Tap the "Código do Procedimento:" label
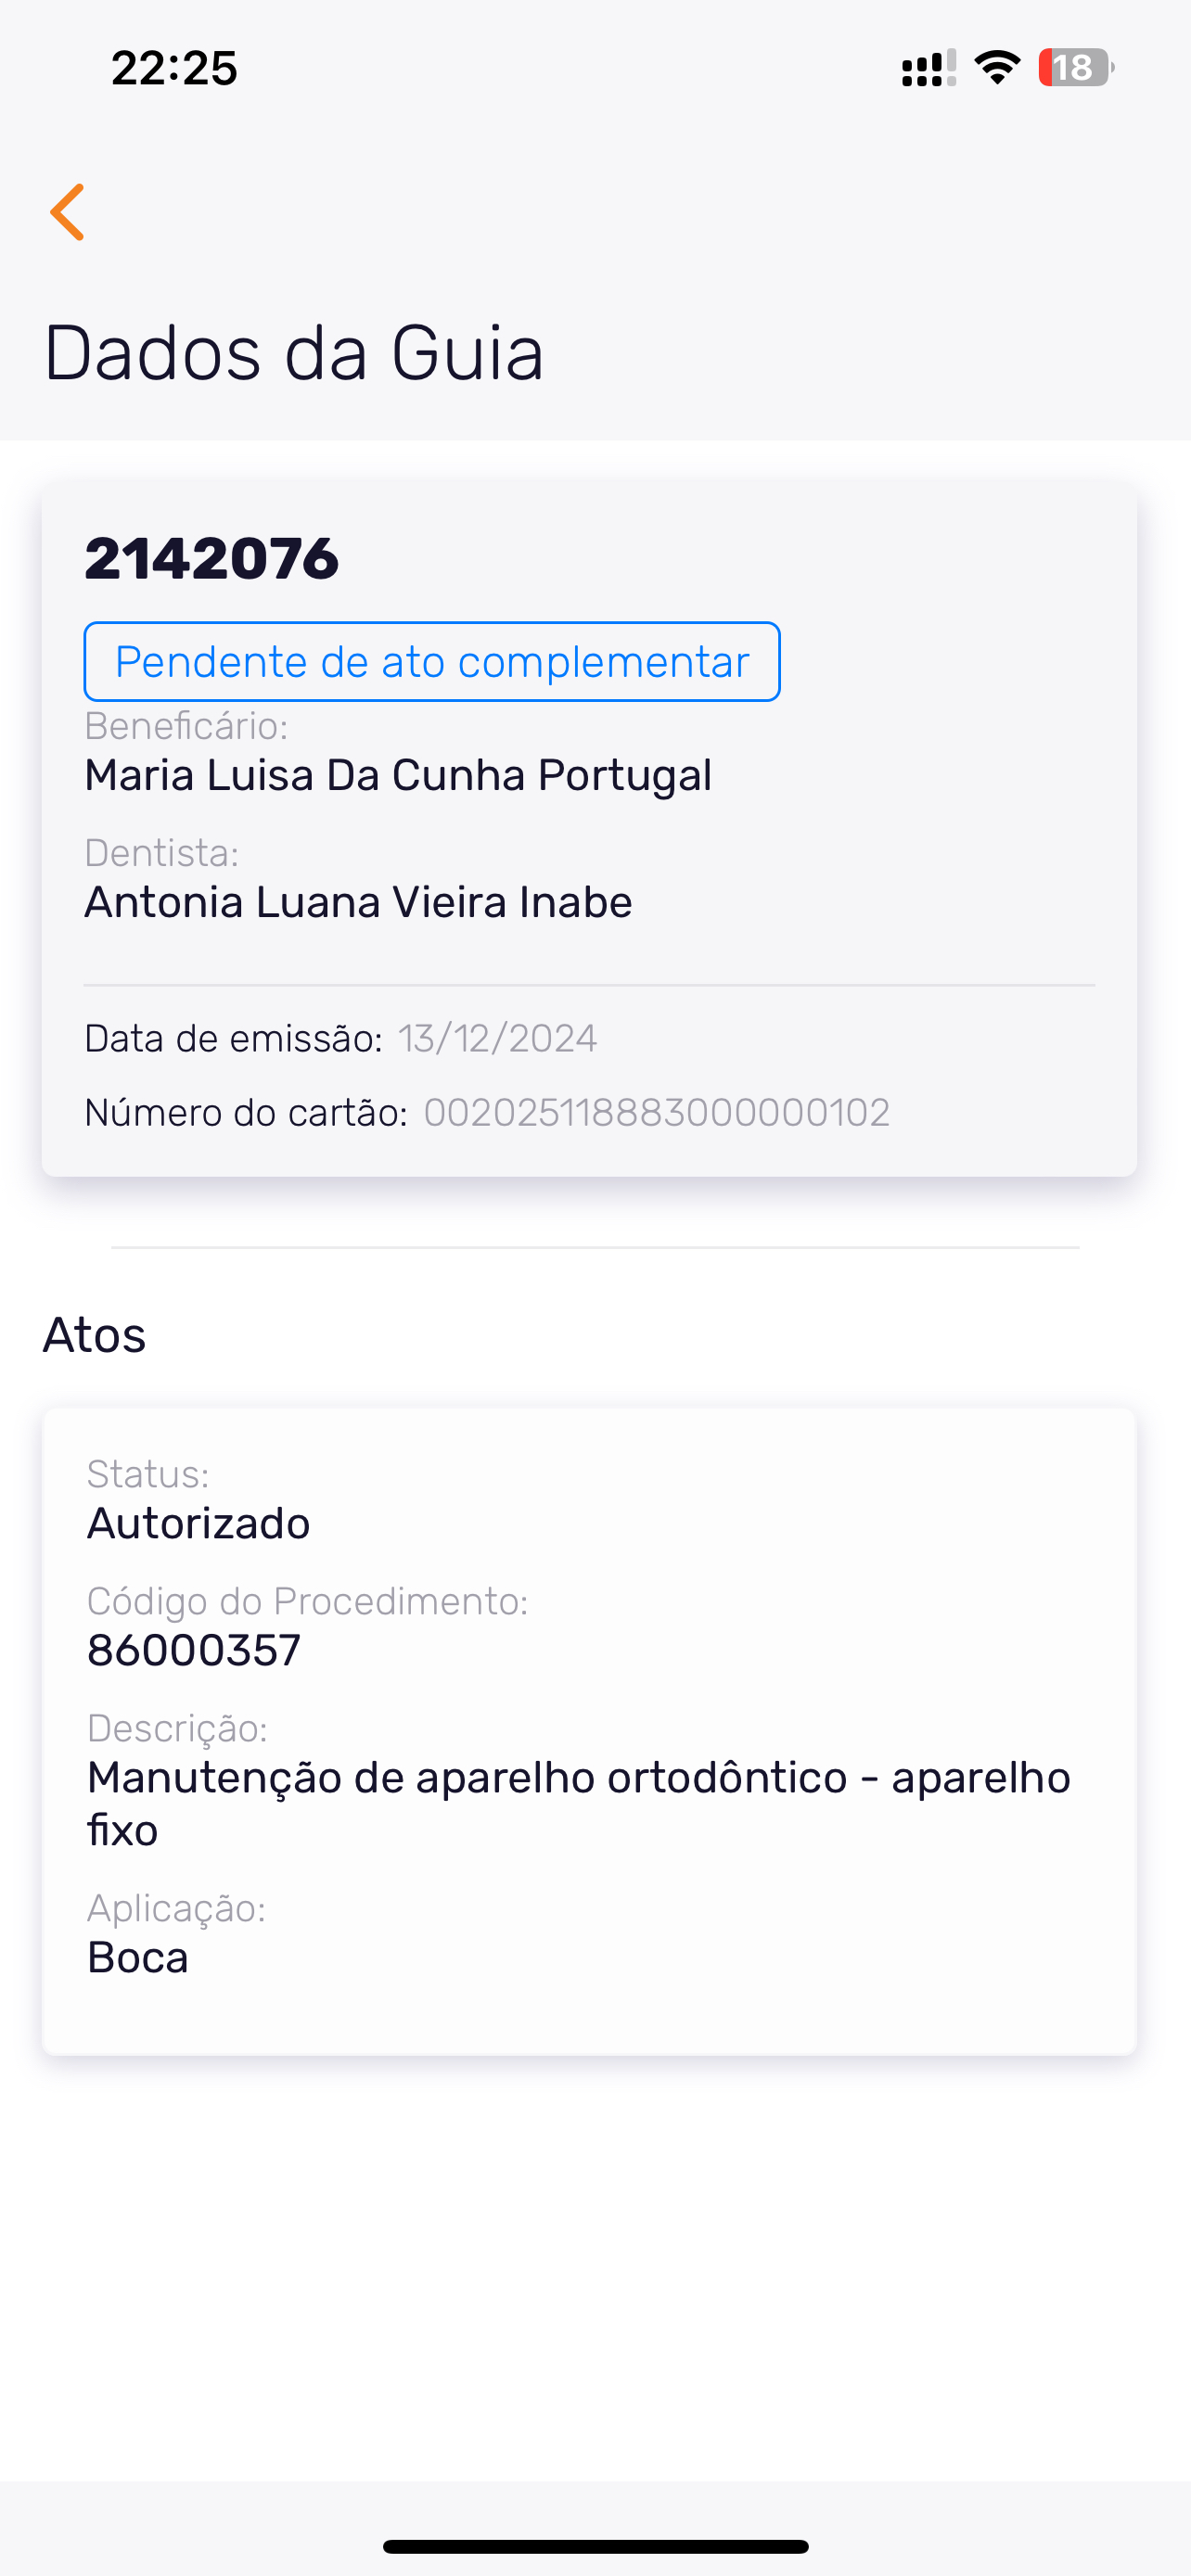The image size is (1191, 2576). (308, 1601)
